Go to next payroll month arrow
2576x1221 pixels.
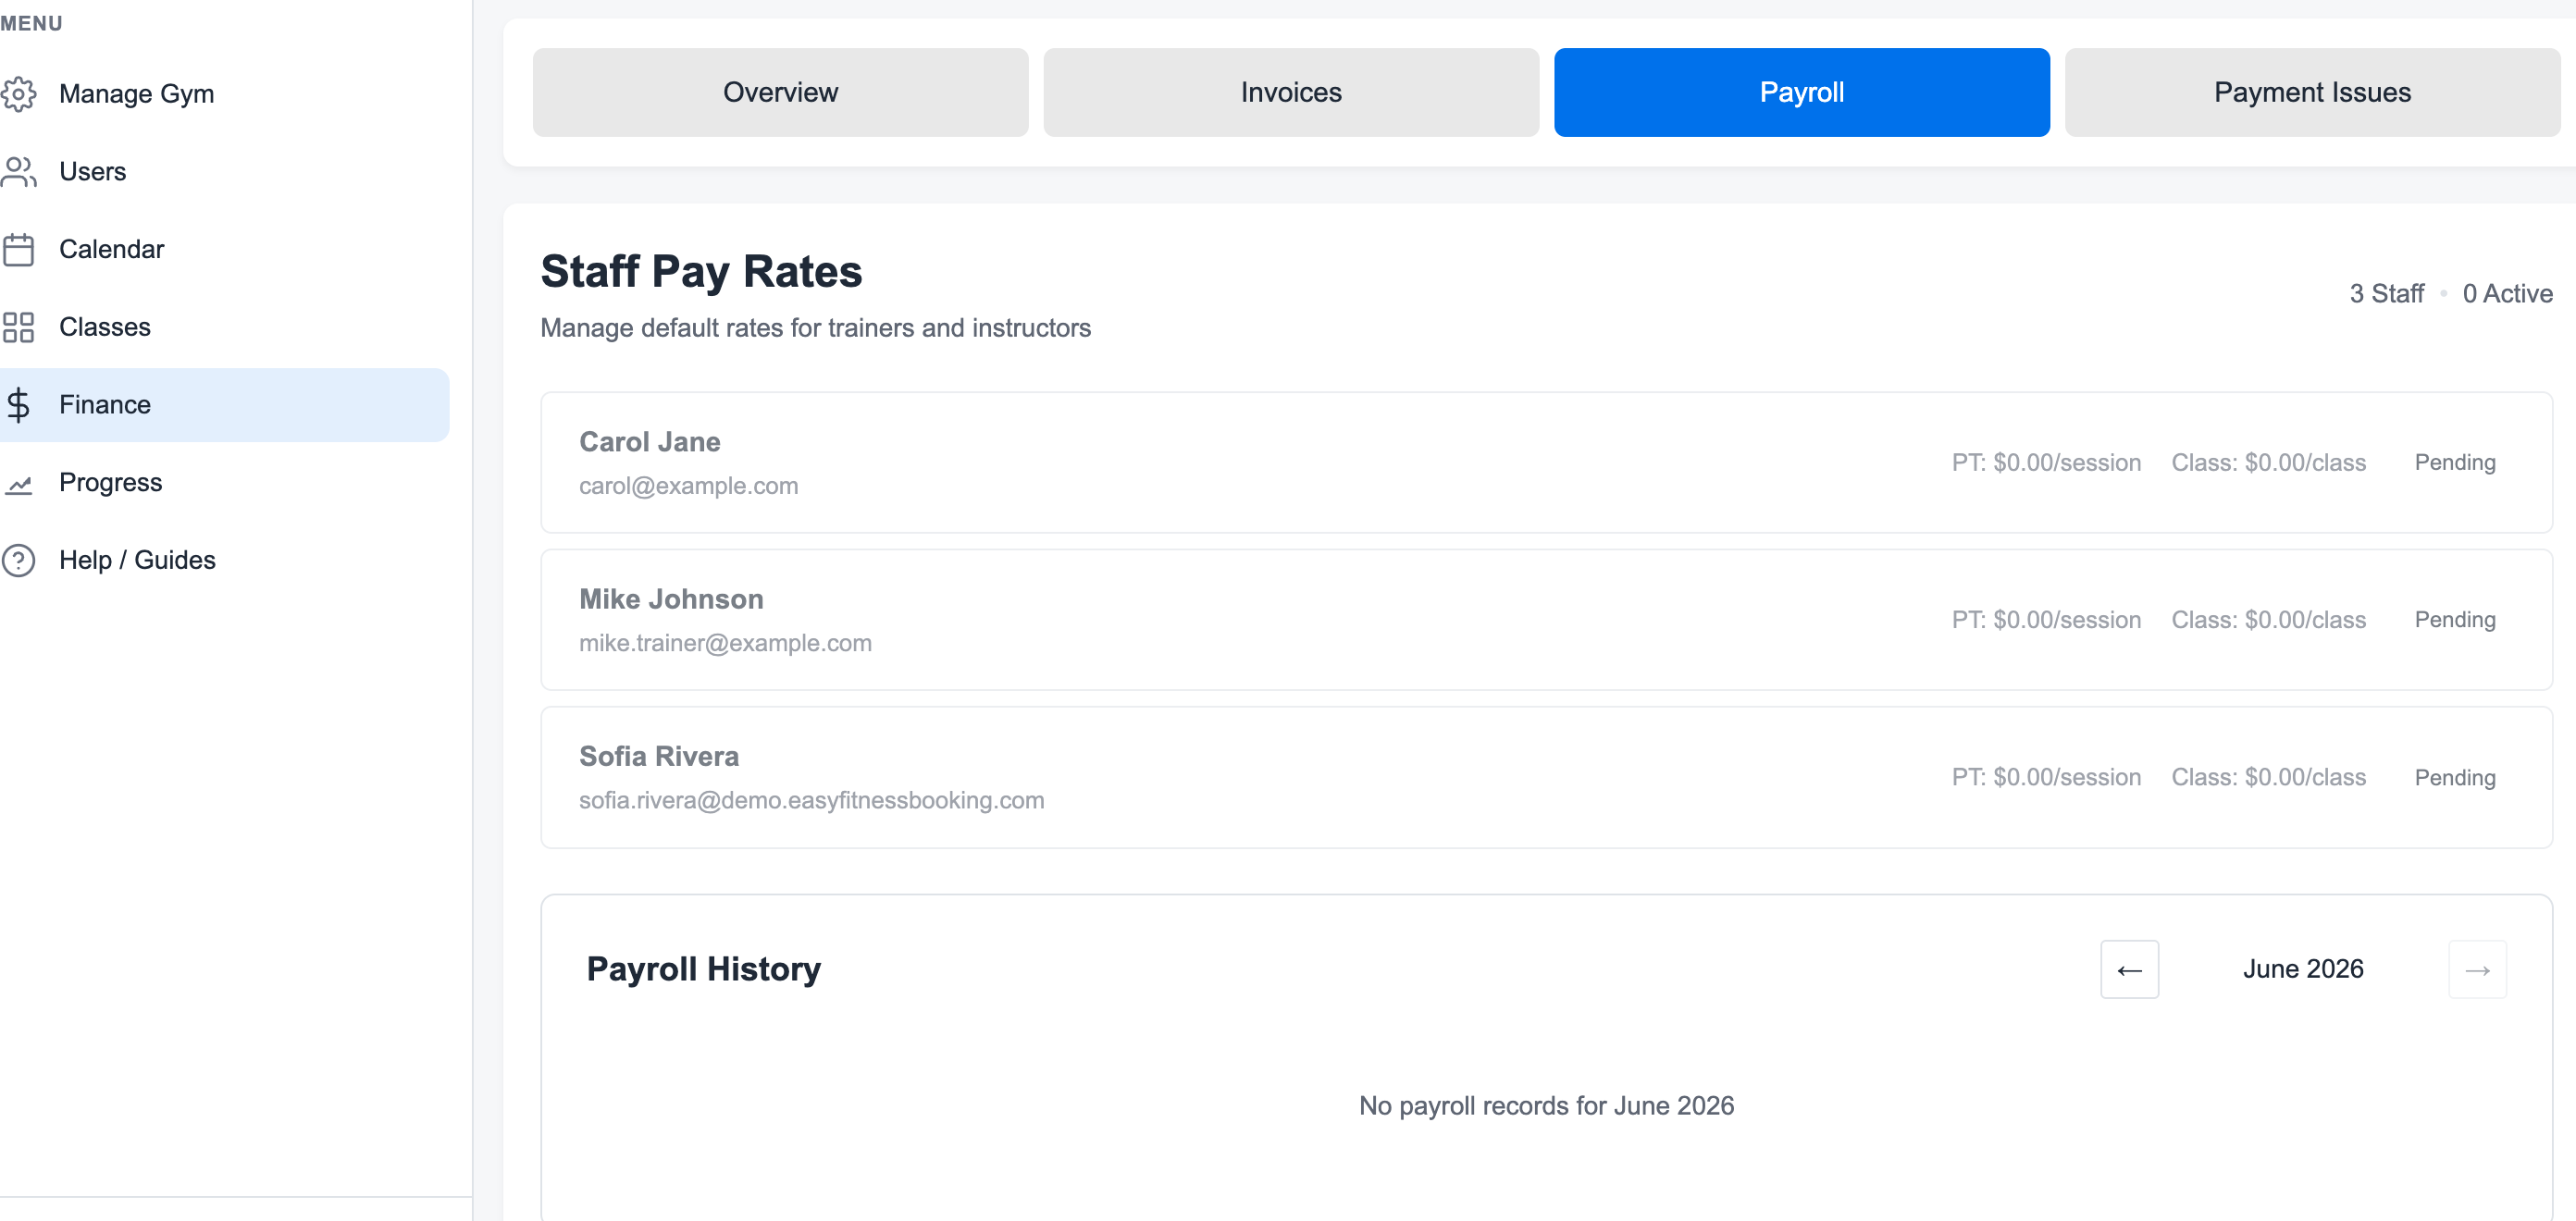(2477, 969)
